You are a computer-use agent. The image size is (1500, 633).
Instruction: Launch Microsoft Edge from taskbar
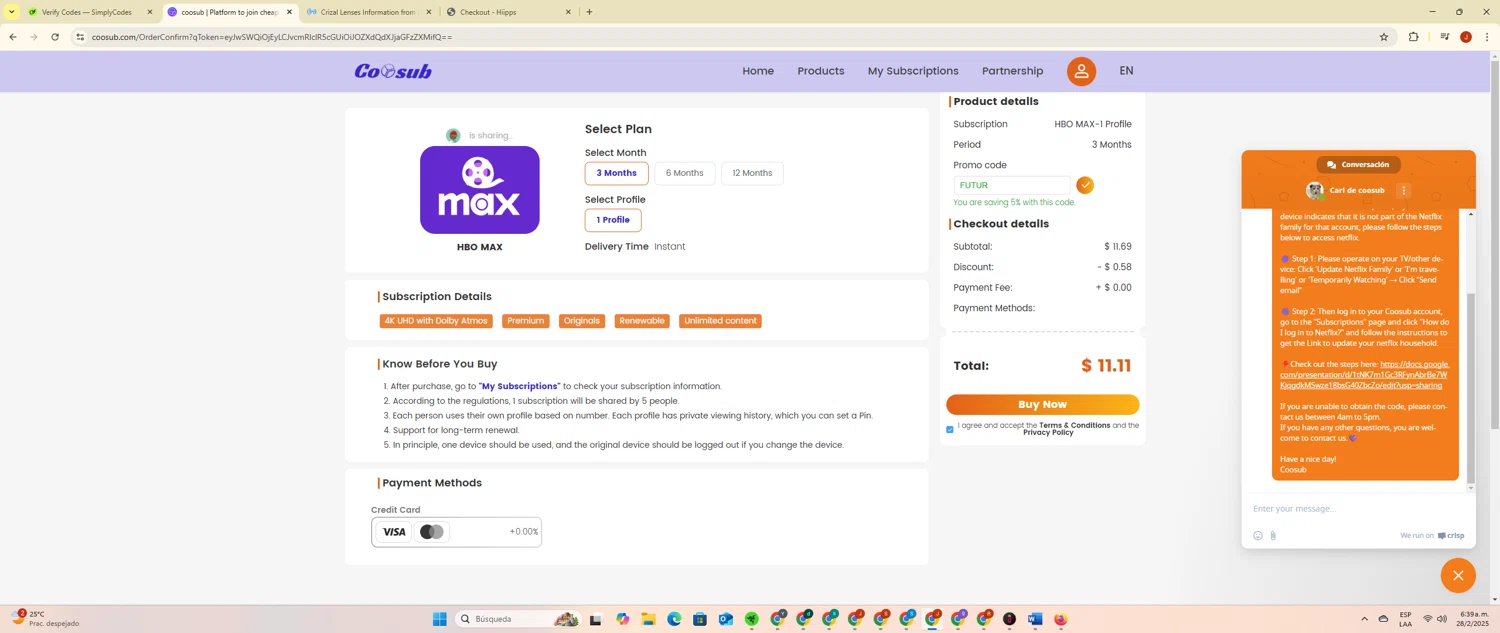click(674, 619)
